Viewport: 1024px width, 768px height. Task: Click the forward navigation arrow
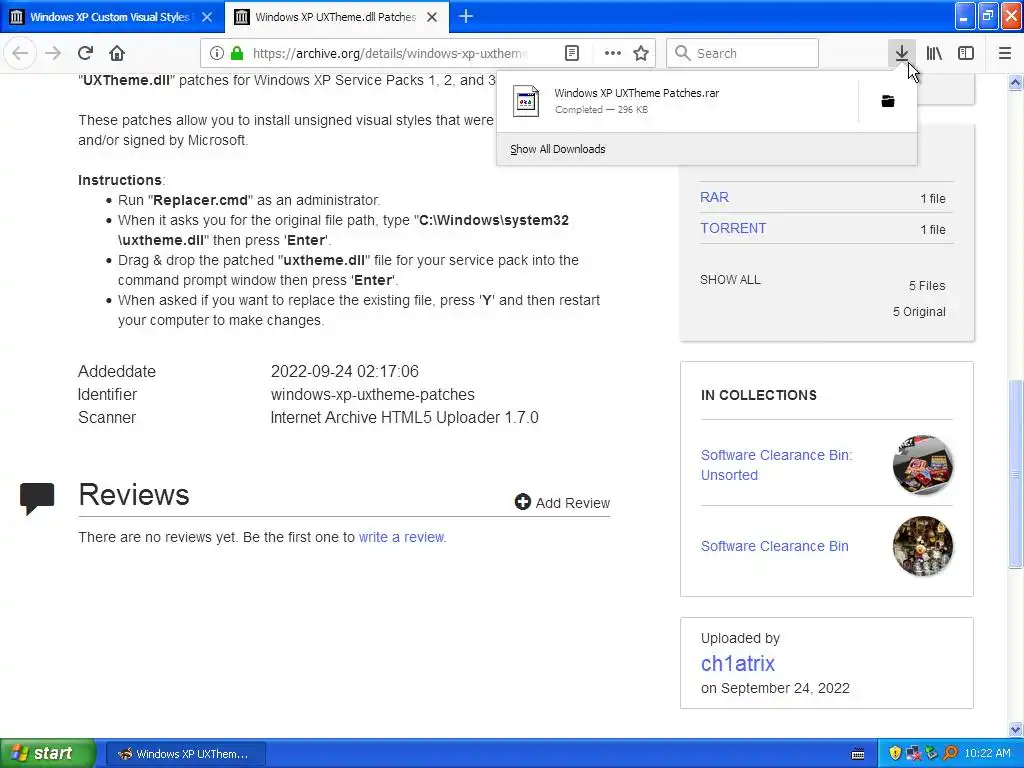(x=53, y=53)
